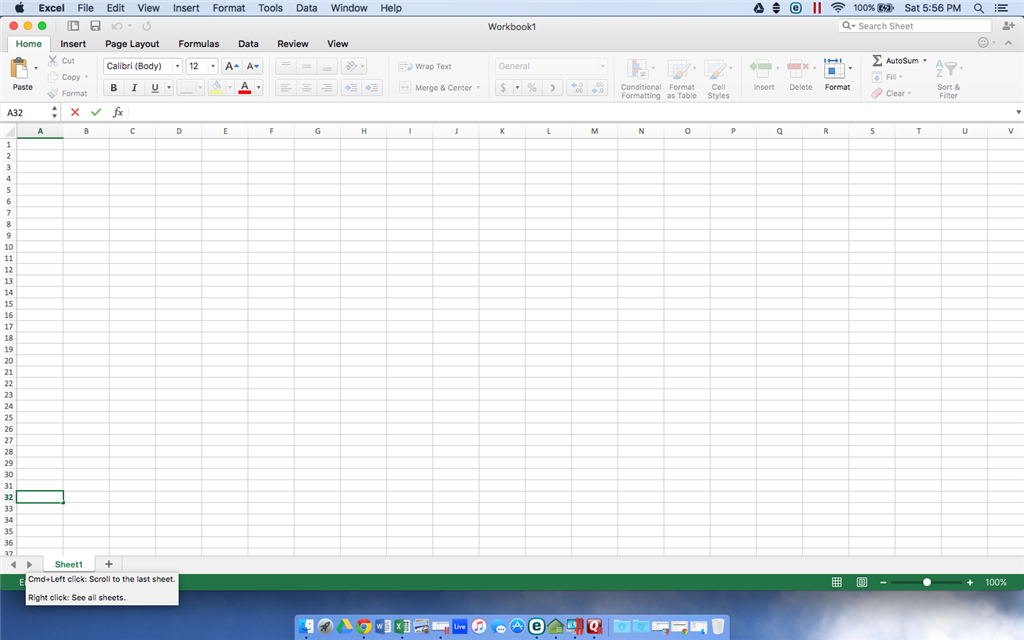Click the Delete cells icon

pos(797,67)
